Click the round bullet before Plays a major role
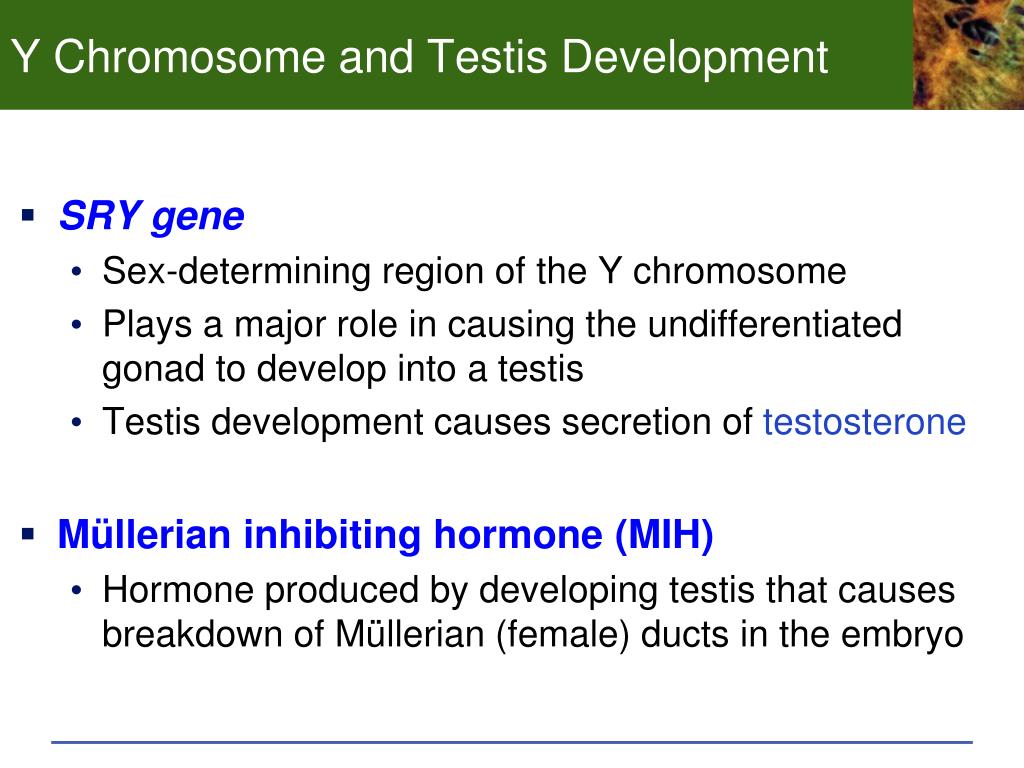This screenshot has width=1024, height=768. 77,324
